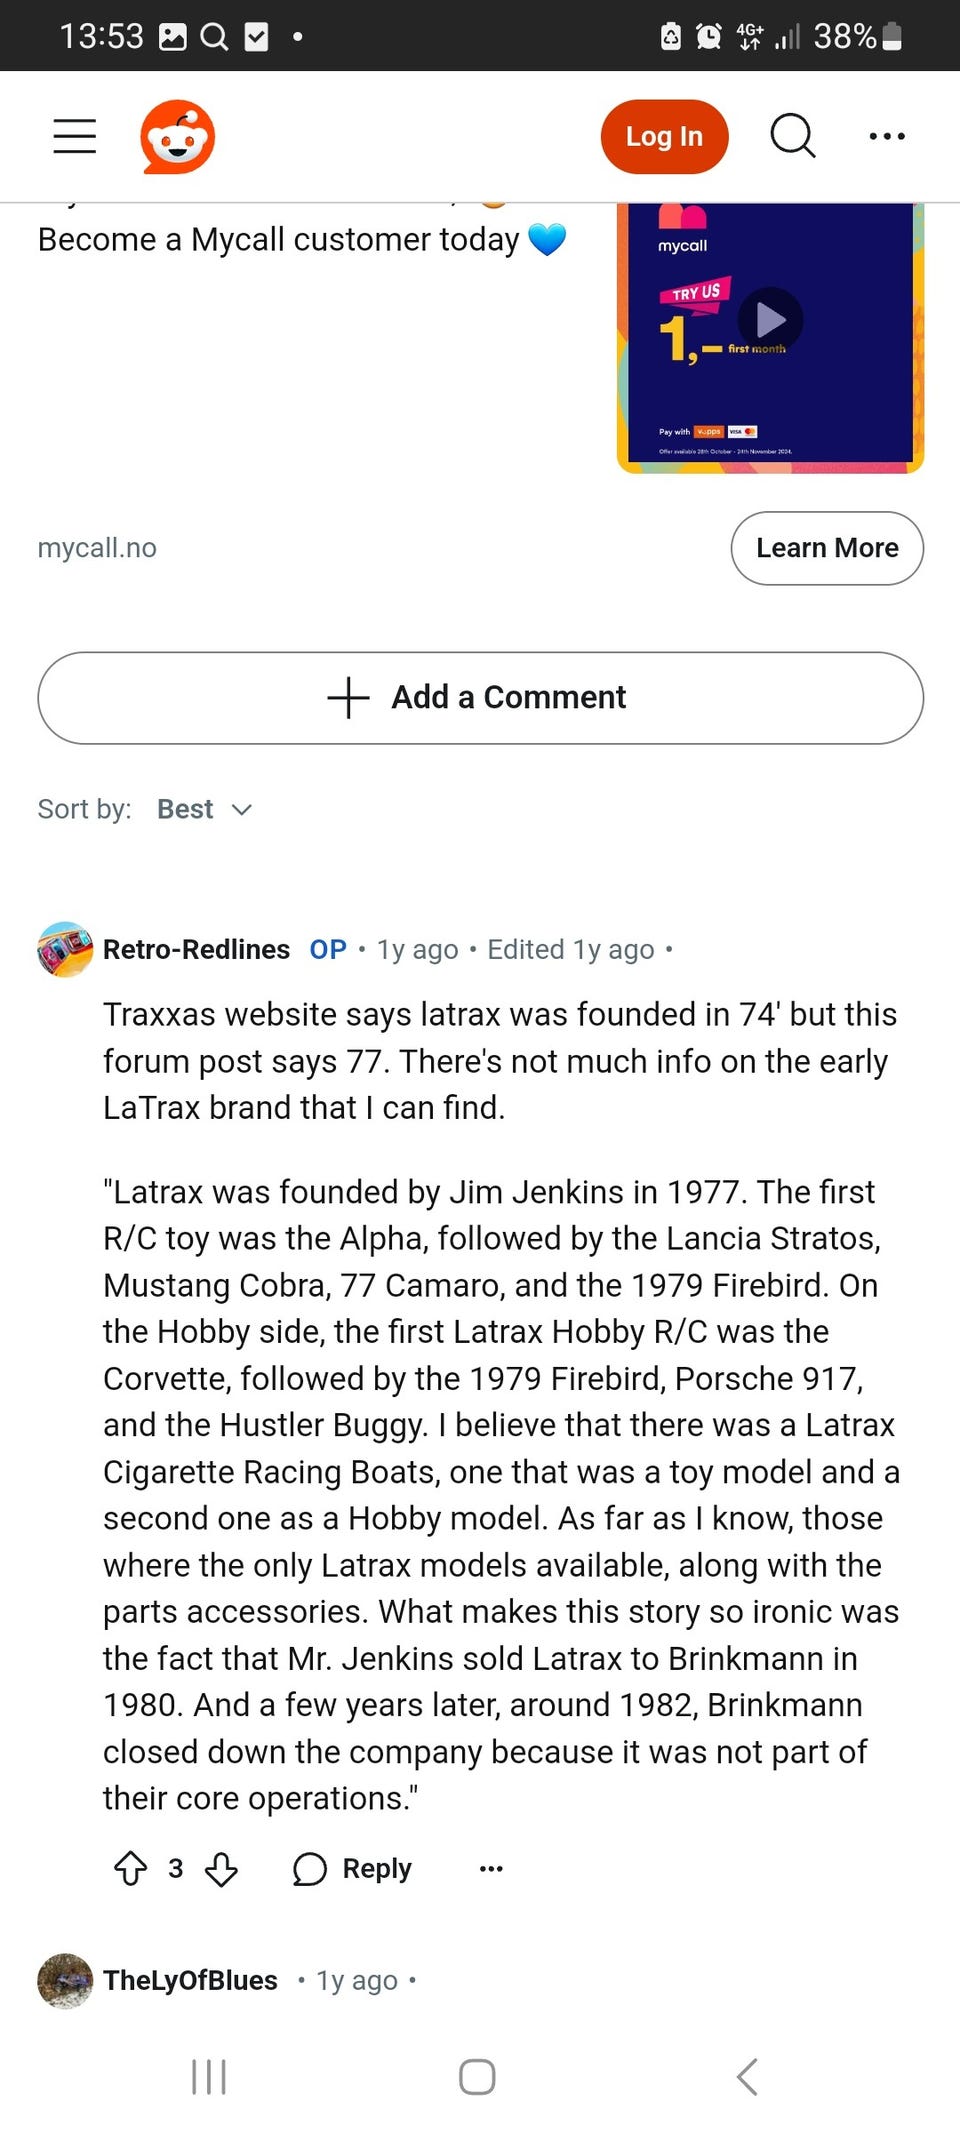
Task: Tap TheLyOfBlues user avatar
Action: pyautogui.click(x=65, y=1980)
